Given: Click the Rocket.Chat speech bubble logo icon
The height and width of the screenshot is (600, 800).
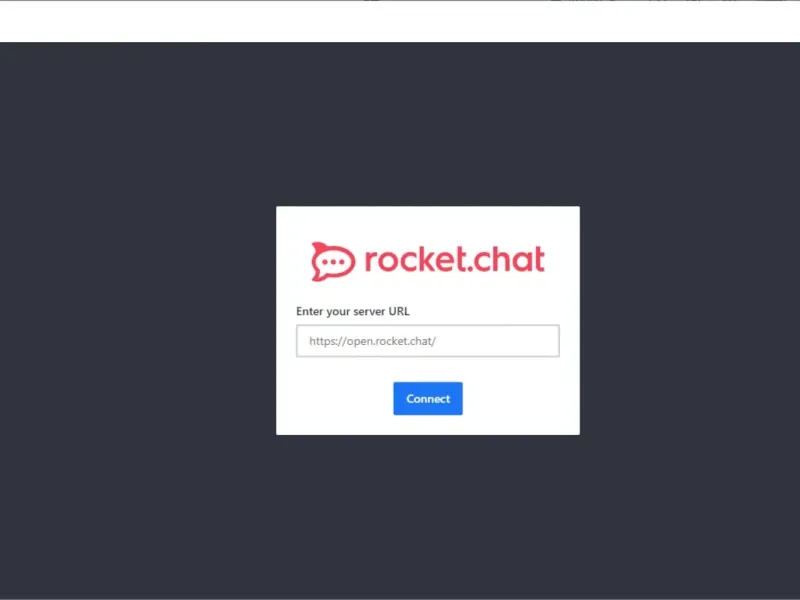Looking at the screenshot, I should click(333, 261).
